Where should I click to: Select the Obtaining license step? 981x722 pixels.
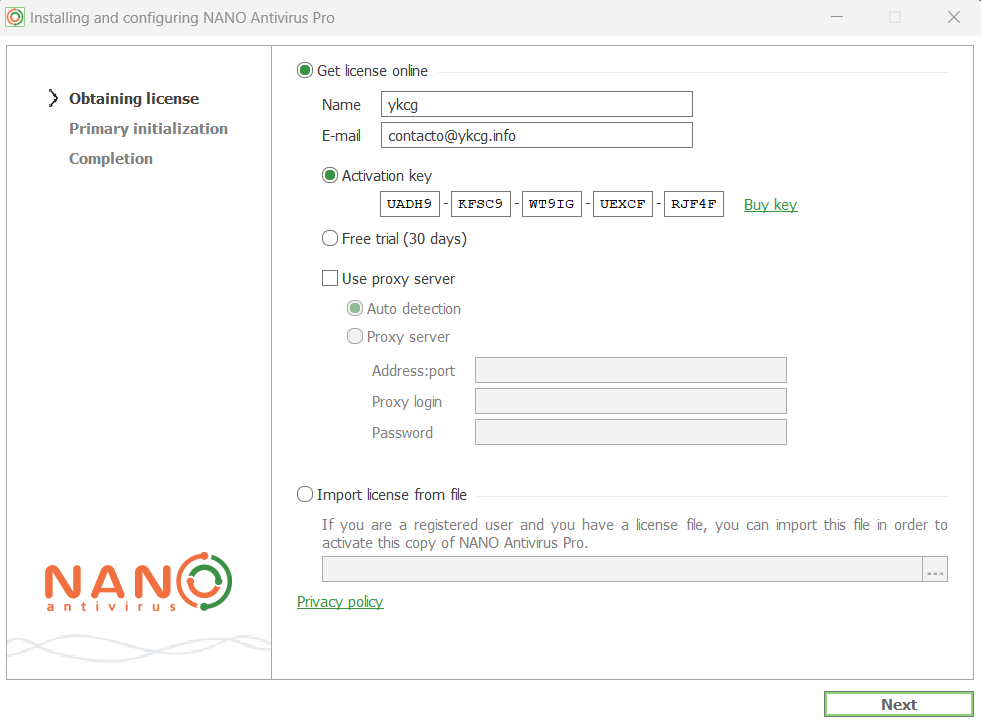point(134,99)
